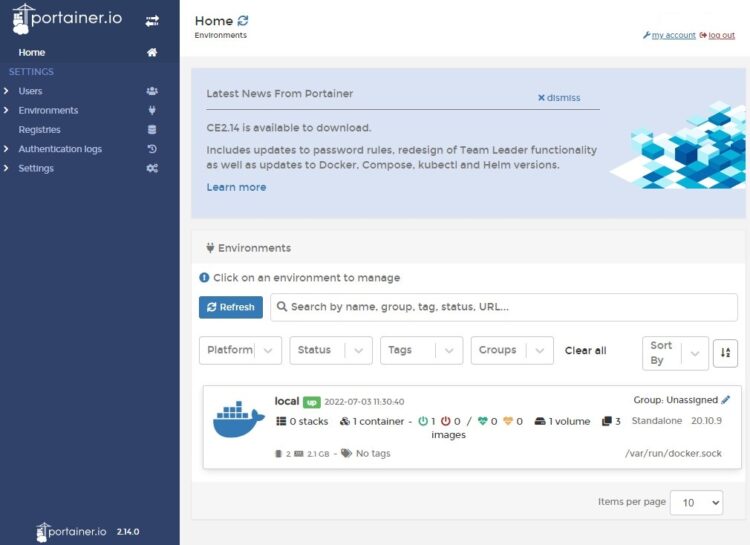This screenshot has height=545, width=750.
Task: Click the Standalone text in local row
Action: pyautogui.click(x=657, y=421)
